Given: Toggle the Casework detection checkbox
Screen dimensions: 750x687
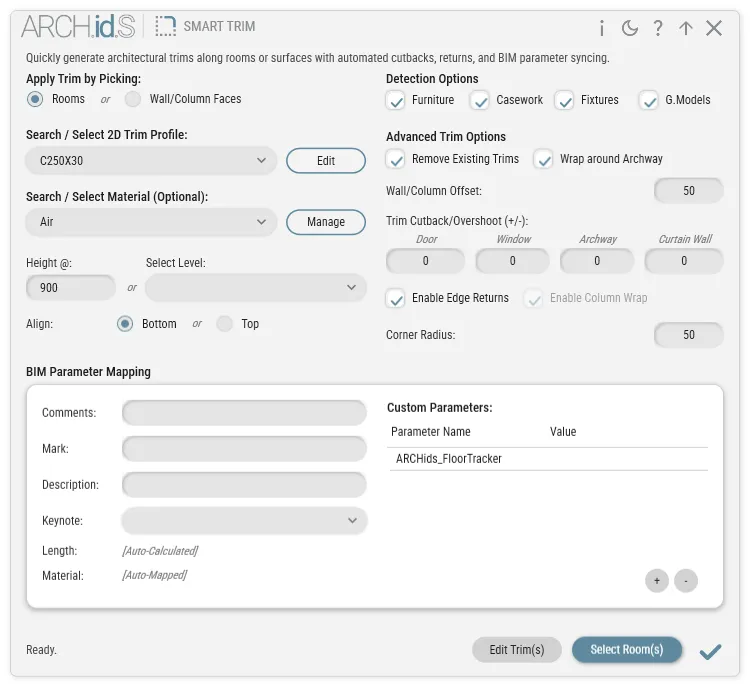Looking at the screenshot, I should [479, 100].
